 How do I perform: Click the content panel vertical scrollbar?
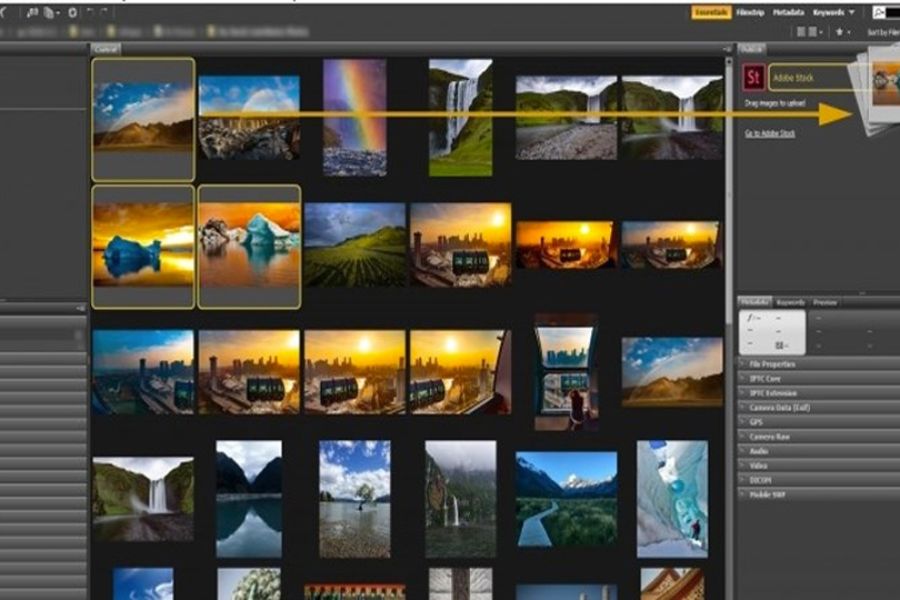728,200
